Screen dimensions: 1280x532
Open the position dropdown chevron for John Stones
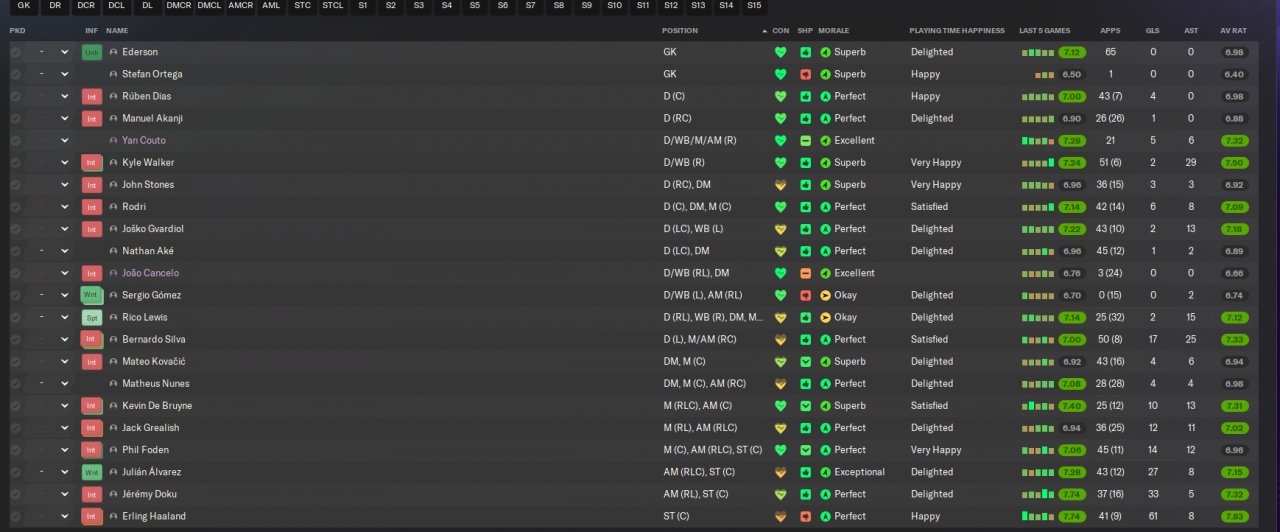[x=65, y=184]
